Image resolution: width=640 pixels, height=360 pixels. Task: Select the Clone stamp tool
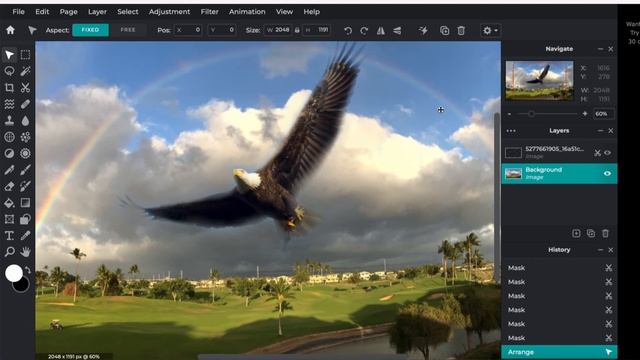9,120
